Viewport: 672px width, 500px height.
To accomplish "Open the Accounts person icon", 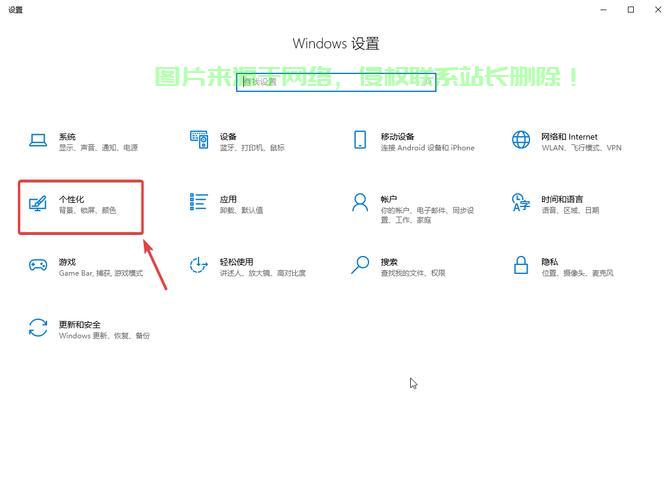I will click(x=360, y=202).
